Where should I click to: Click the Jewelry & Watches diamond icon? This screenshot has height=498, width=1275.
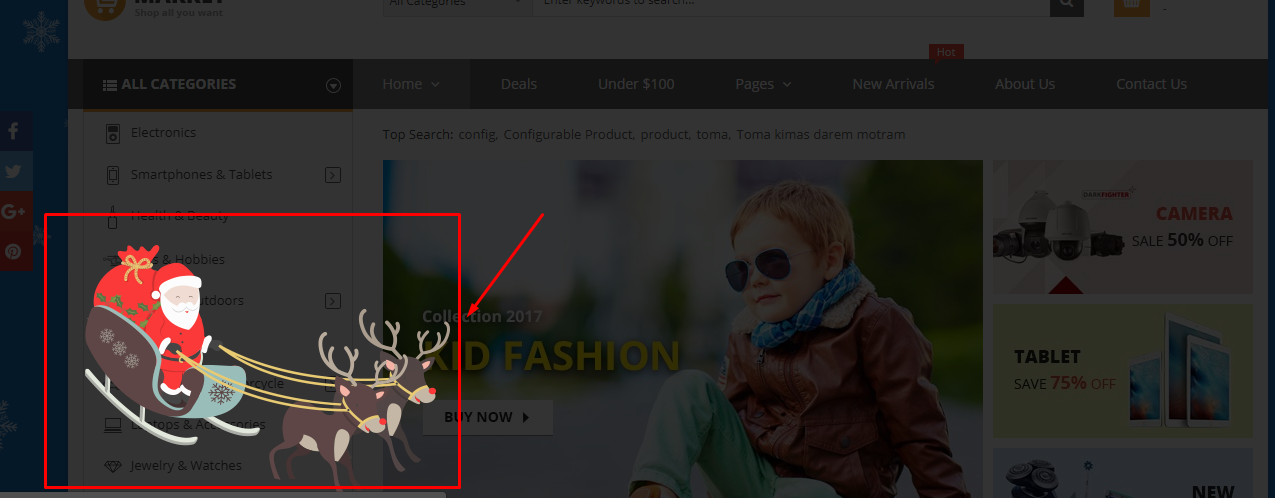113,466
